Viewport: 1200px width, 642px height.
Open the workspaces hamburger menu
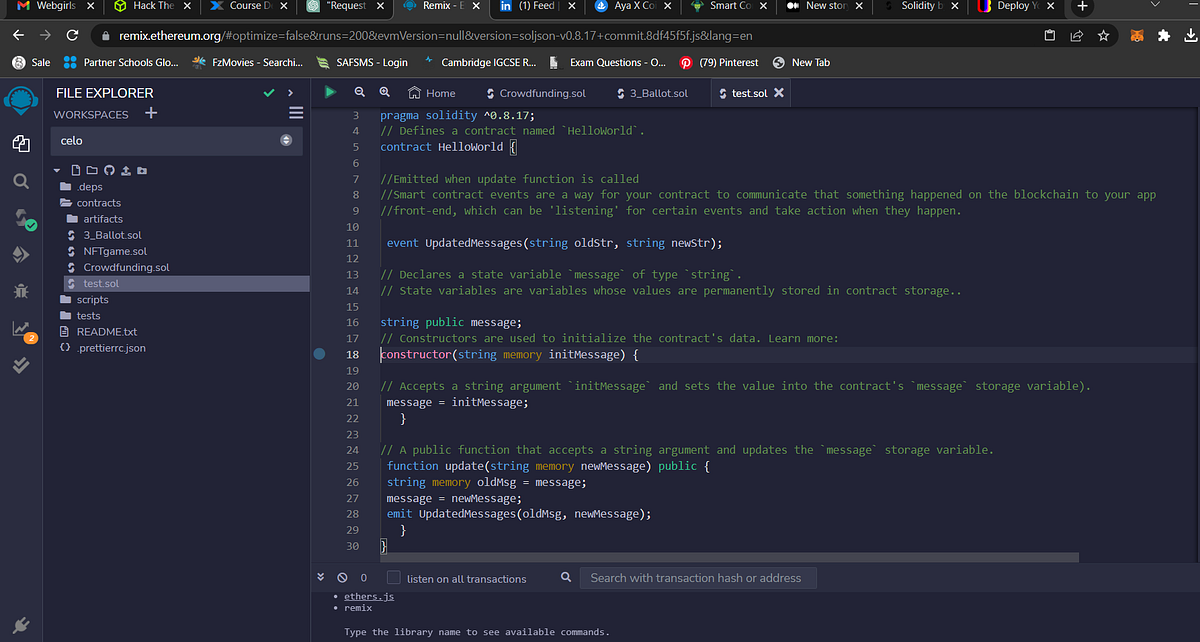[x=296, y=113]
